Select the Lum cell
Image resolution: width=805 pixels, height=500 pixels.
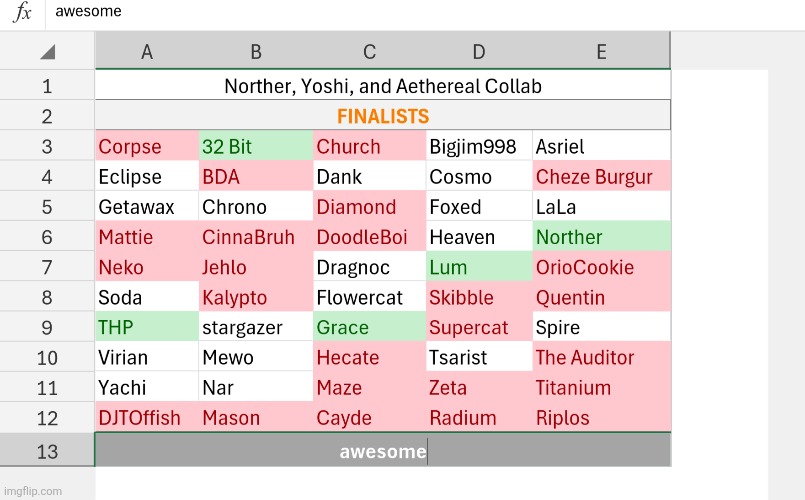479,267
